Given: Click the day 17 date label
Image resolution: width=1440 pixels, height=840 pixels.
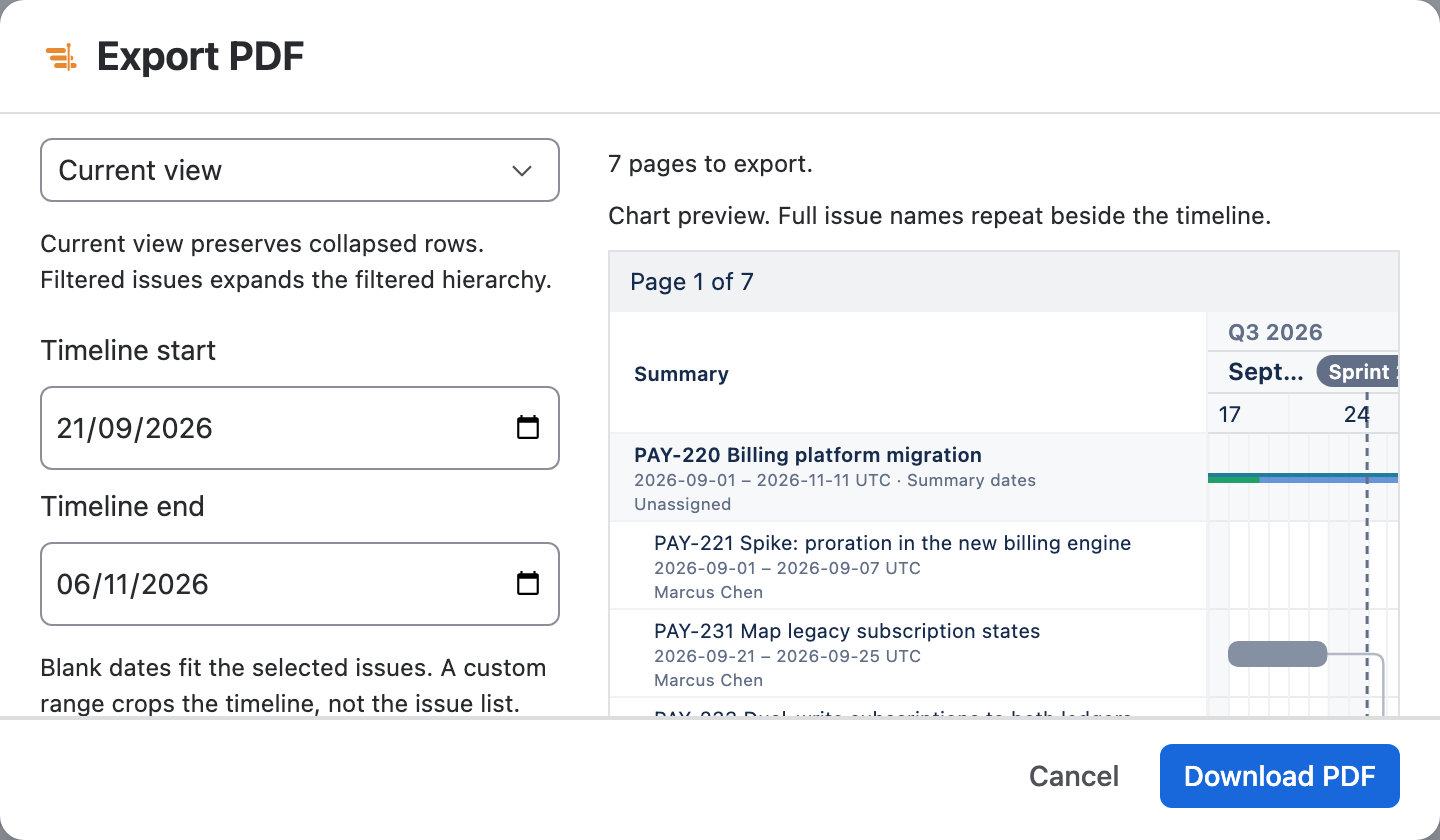Looking at the screenshot, I should pyautogui.click(x=1229, y=414).
